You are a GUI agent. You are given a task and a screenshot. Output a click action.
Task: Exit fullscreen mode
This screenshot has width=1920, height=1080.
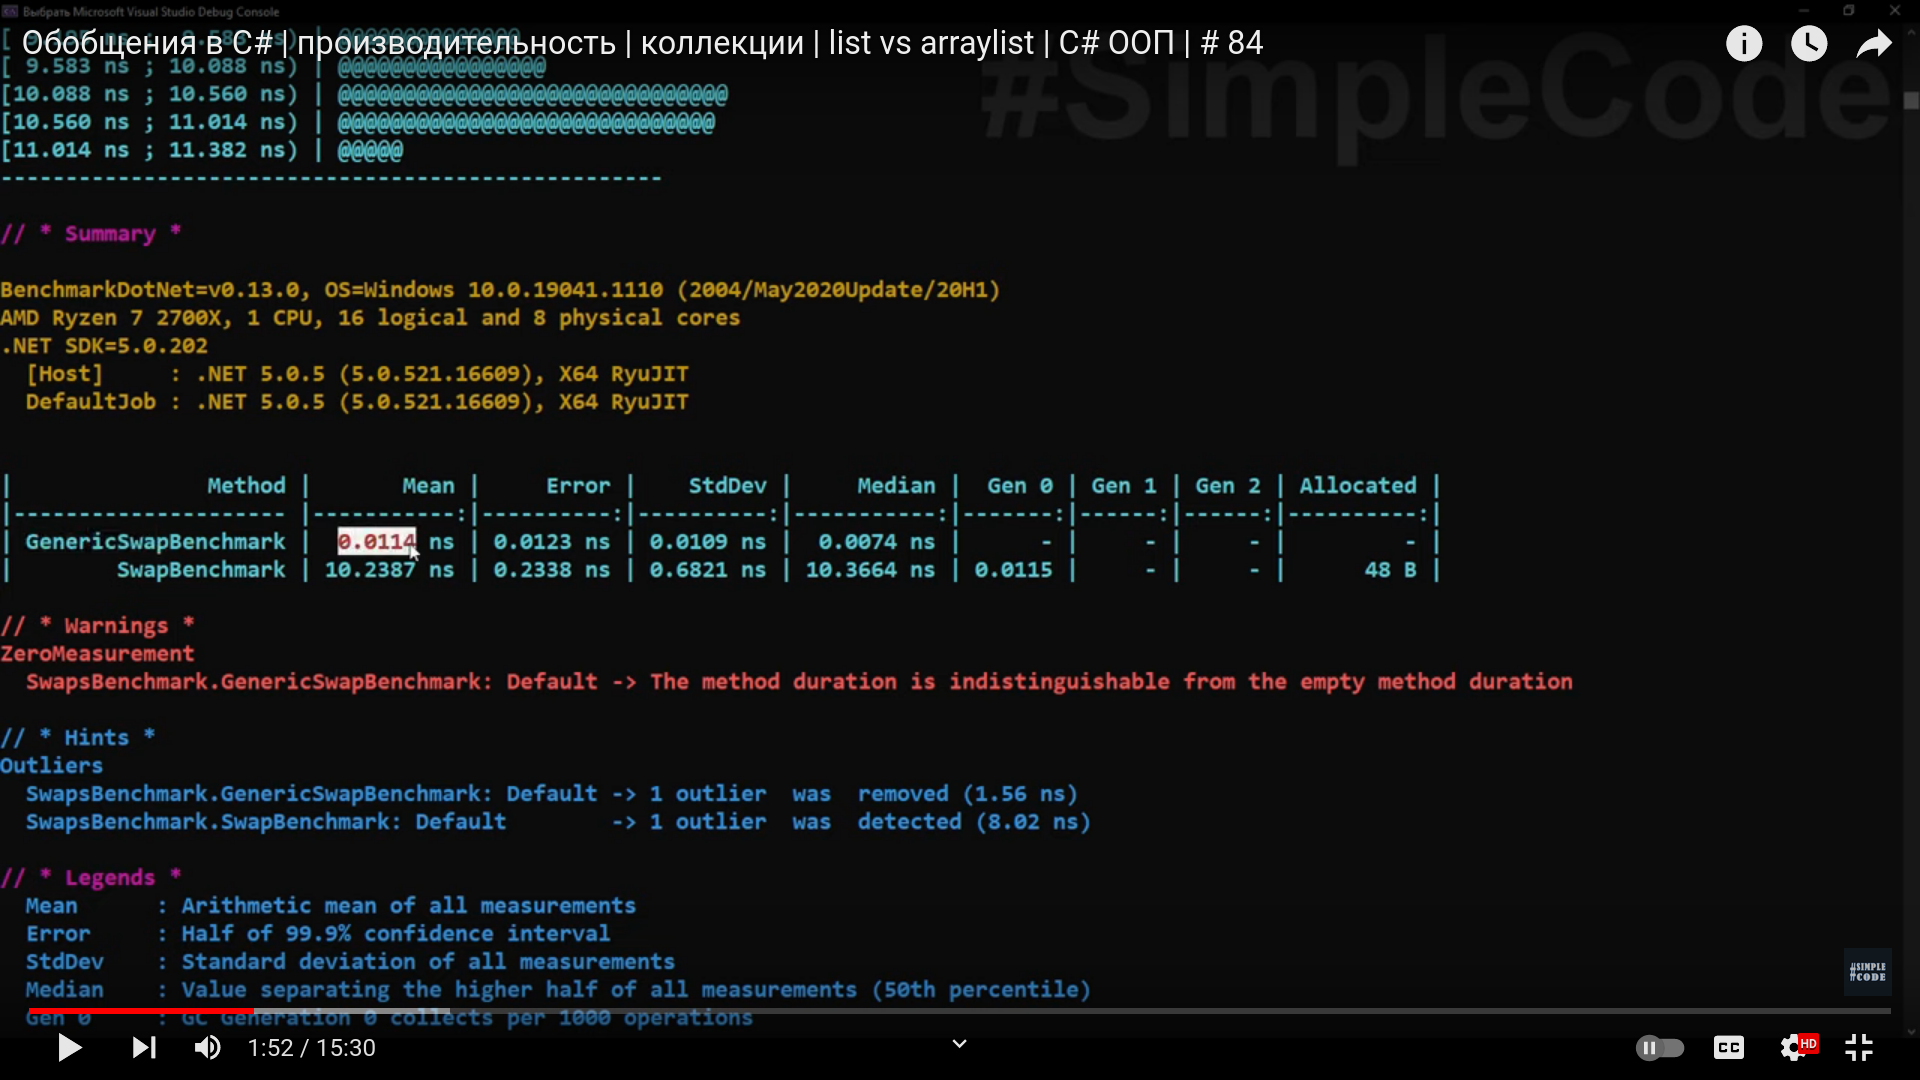click(1858, 1047)
